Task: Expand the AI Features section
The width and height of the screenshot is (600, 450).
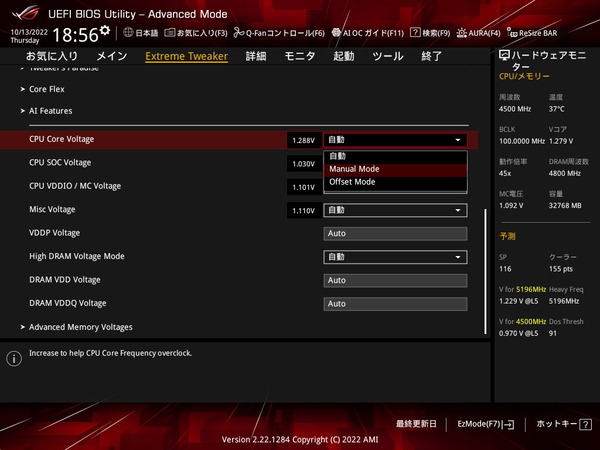Action: [50, 111]
